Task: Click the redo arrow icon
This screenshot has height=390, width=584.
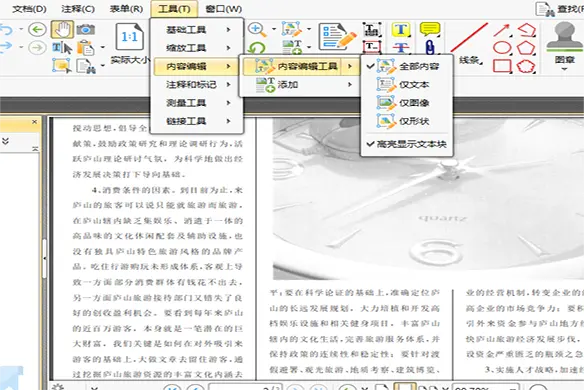Action: [x=6, y=47]
